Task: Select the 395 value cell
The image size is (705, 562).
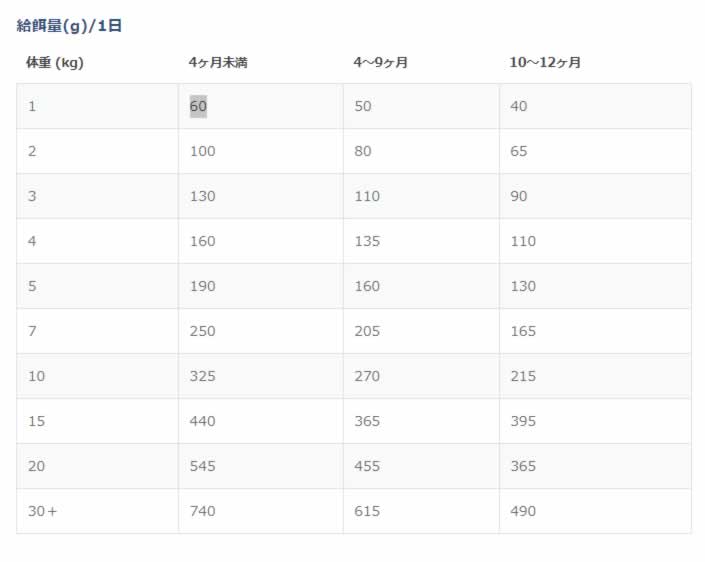Action: pos(523,421)
